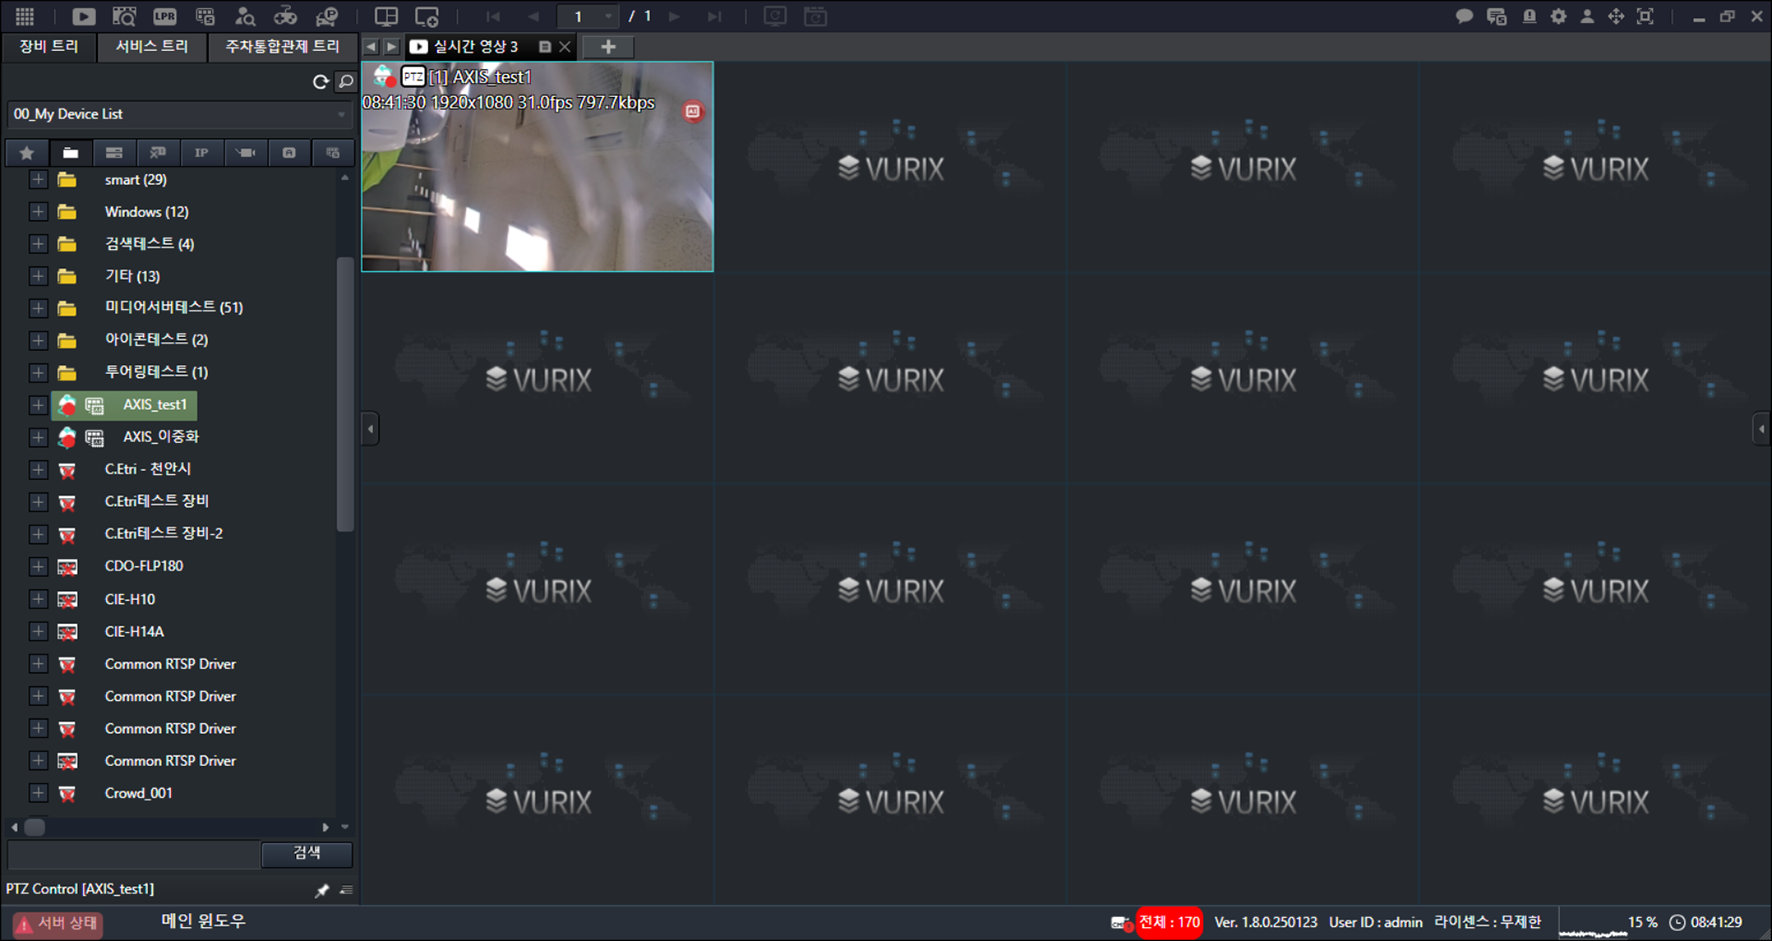
Task: Expand the 미디어서버테스트 (51) folder
Action: point(38,308)
